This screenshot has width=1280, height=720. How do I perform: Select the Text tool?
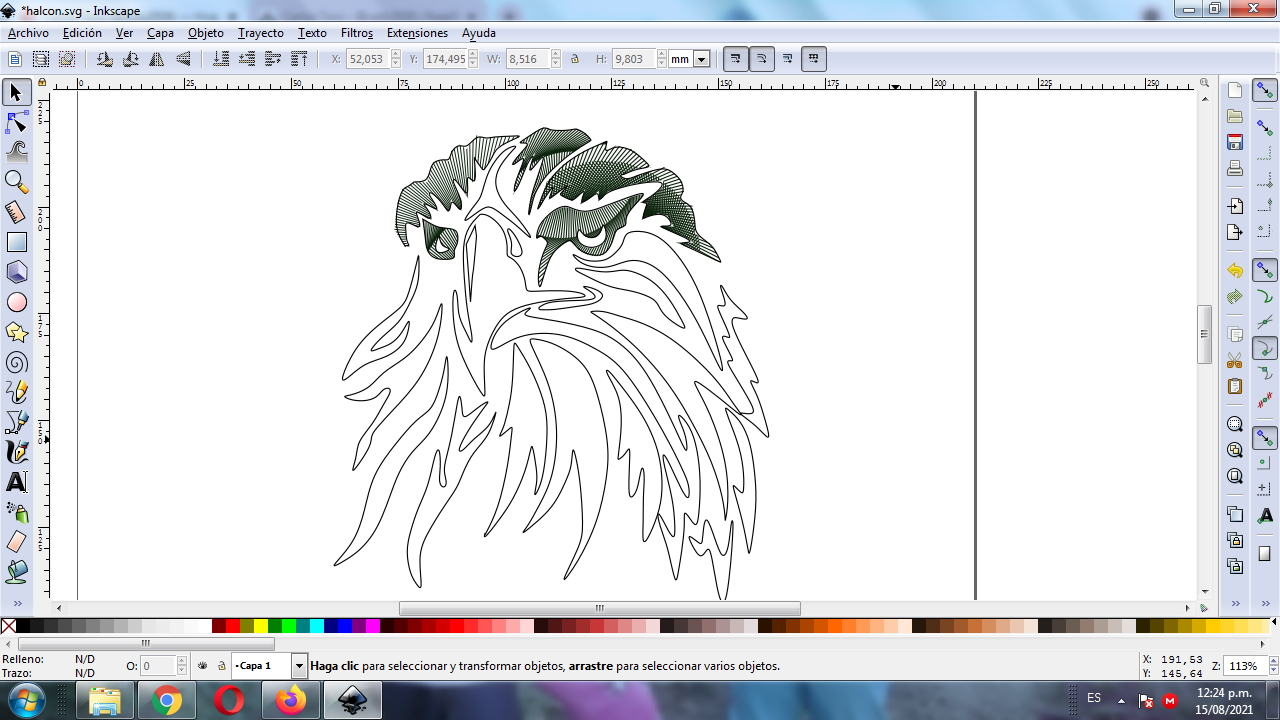pyautogui.click(x=16, y=482)
